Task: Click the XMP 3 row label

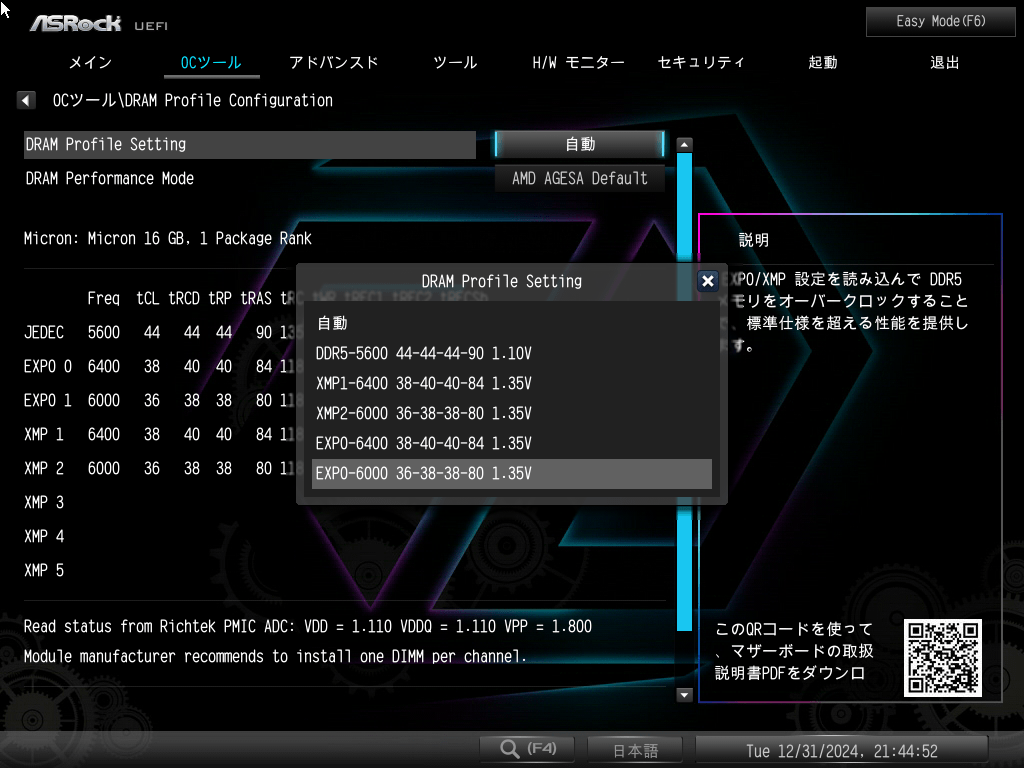Action: point(44,502)
